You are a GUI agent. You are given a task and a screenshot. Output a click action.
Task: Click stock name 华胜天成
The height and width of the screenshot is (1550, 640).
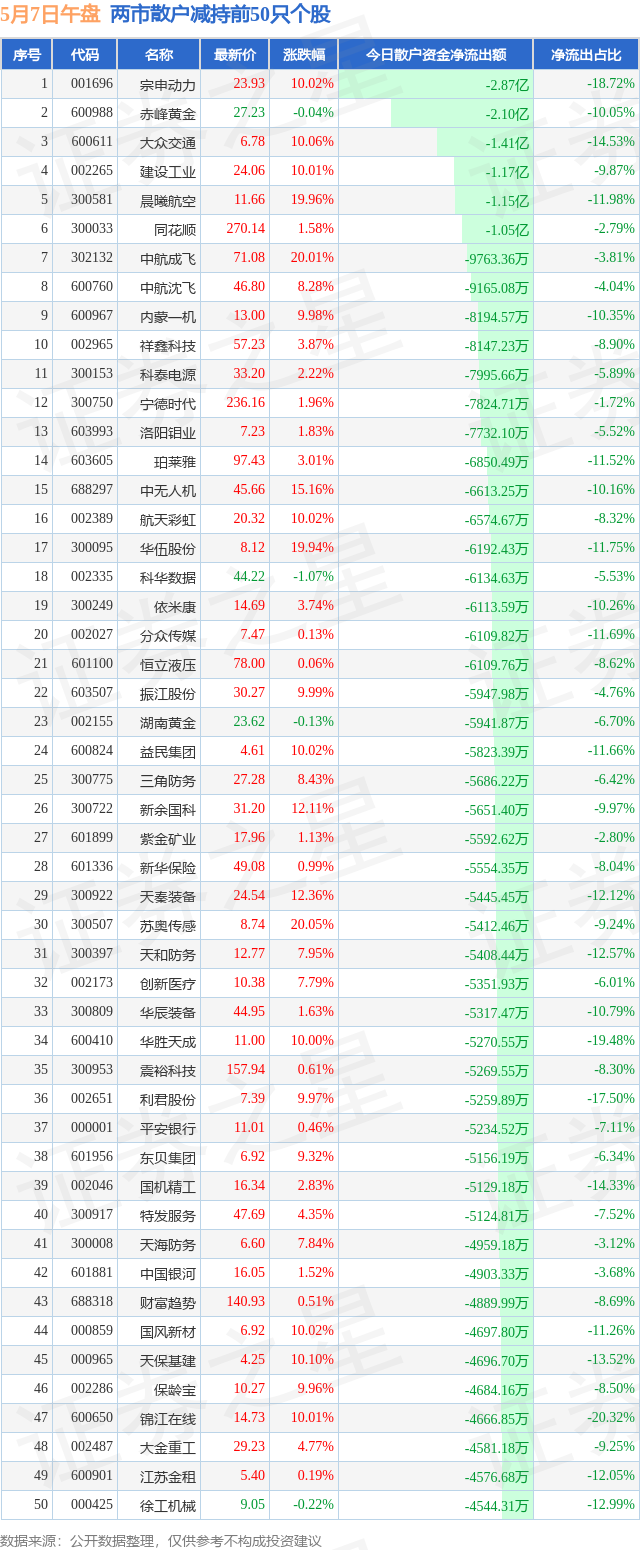tap(168, 1042)
